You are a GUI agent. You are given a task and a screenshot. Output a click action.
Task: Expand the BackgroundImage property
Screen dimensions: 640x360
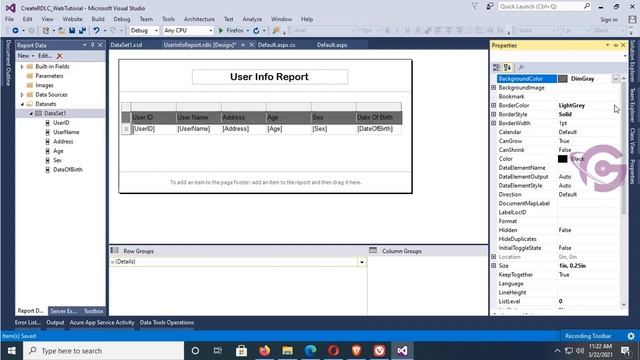pos(493,88)
